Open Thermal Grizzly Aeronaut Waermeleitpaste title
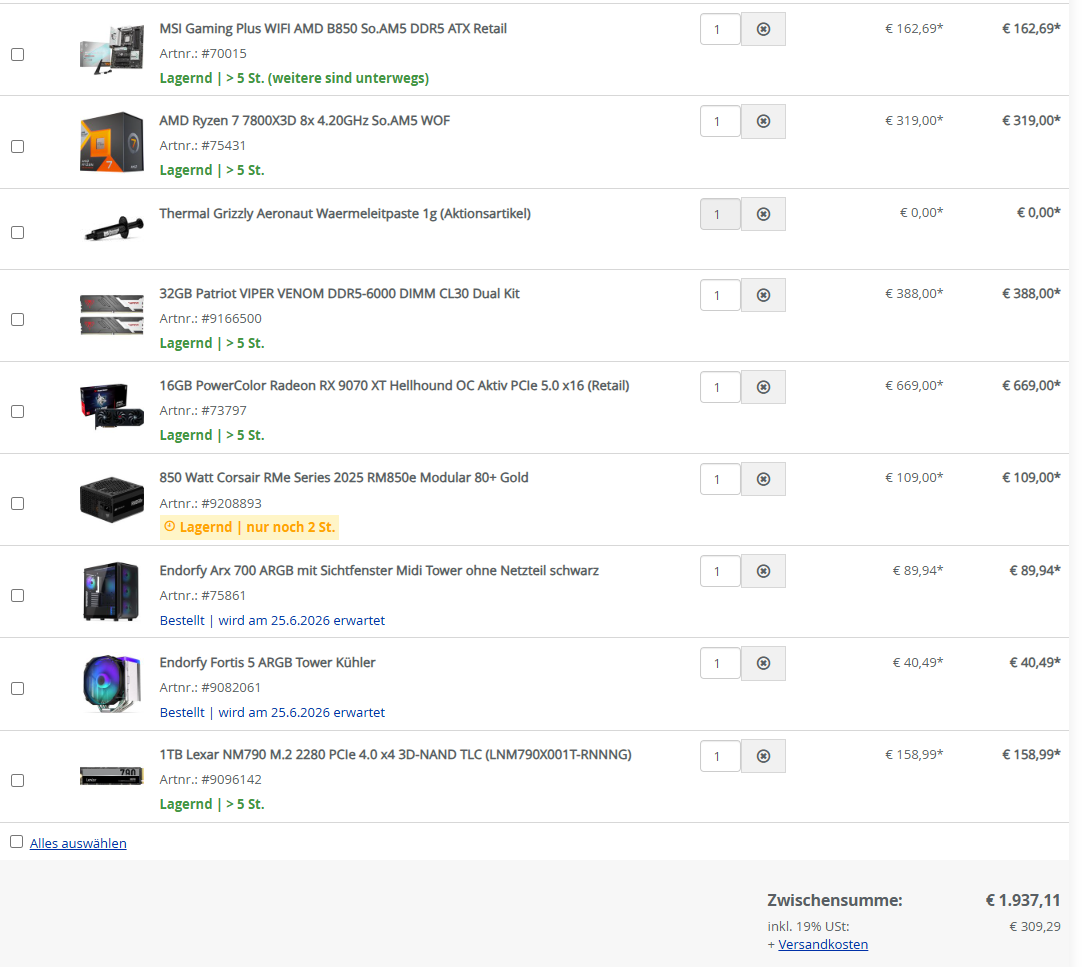This screenshot has height=967, width=1085. pyautogui.click(x=345, y=213)
